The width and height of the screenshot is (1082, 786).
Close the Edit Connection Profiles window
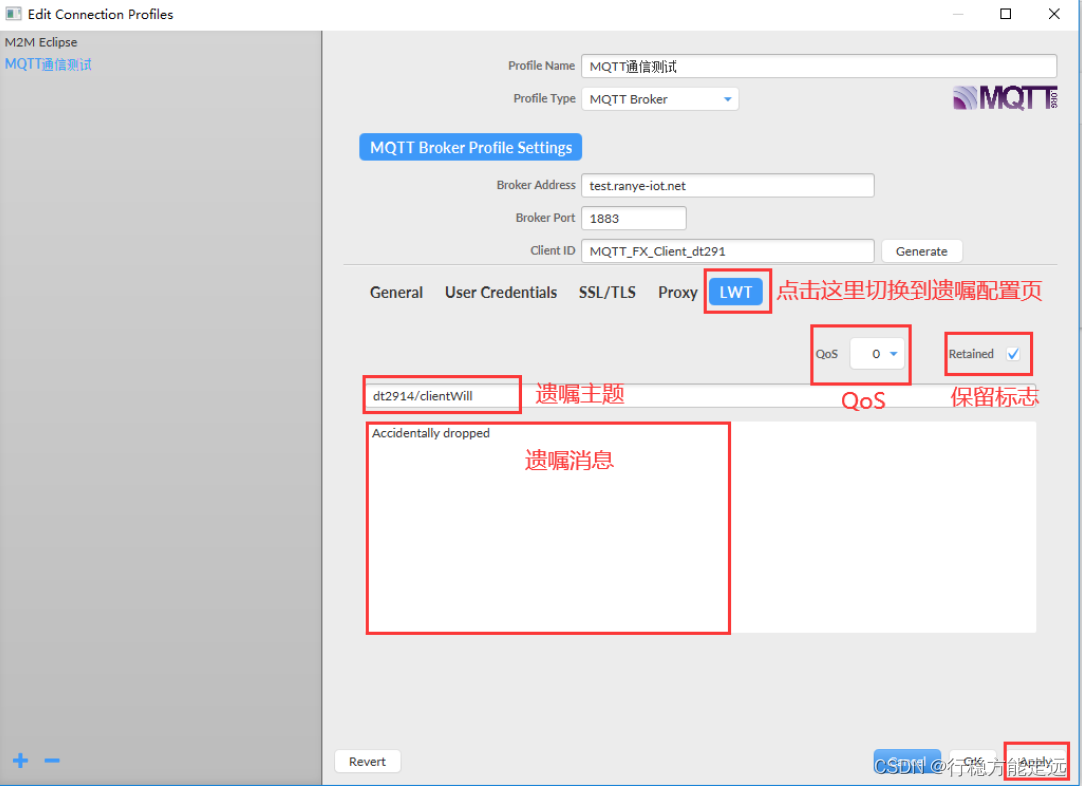[x=1054, y=14]
